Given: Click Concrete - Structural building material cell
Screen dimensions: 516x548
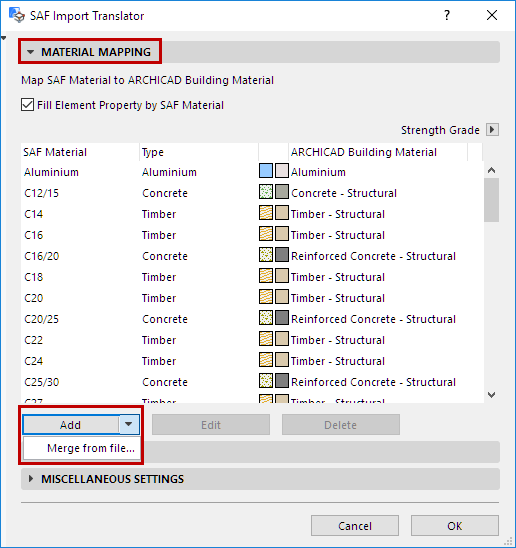Looking at the screenshot, I should pyautogui.click(x=344, y=193).
